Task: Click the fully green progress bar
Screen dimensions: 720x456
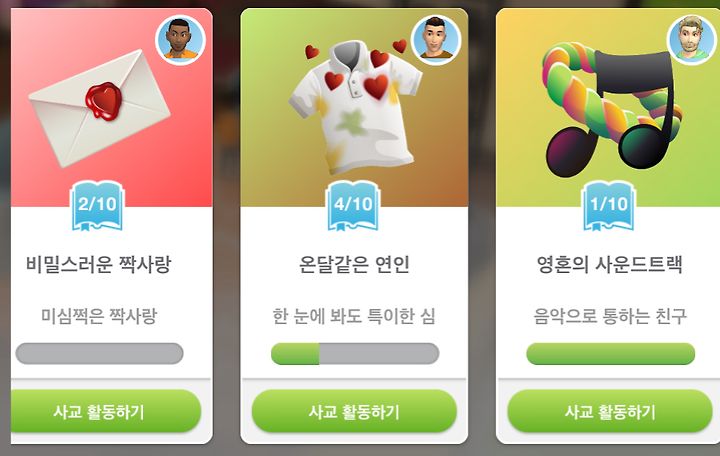Action: [611, 354]
